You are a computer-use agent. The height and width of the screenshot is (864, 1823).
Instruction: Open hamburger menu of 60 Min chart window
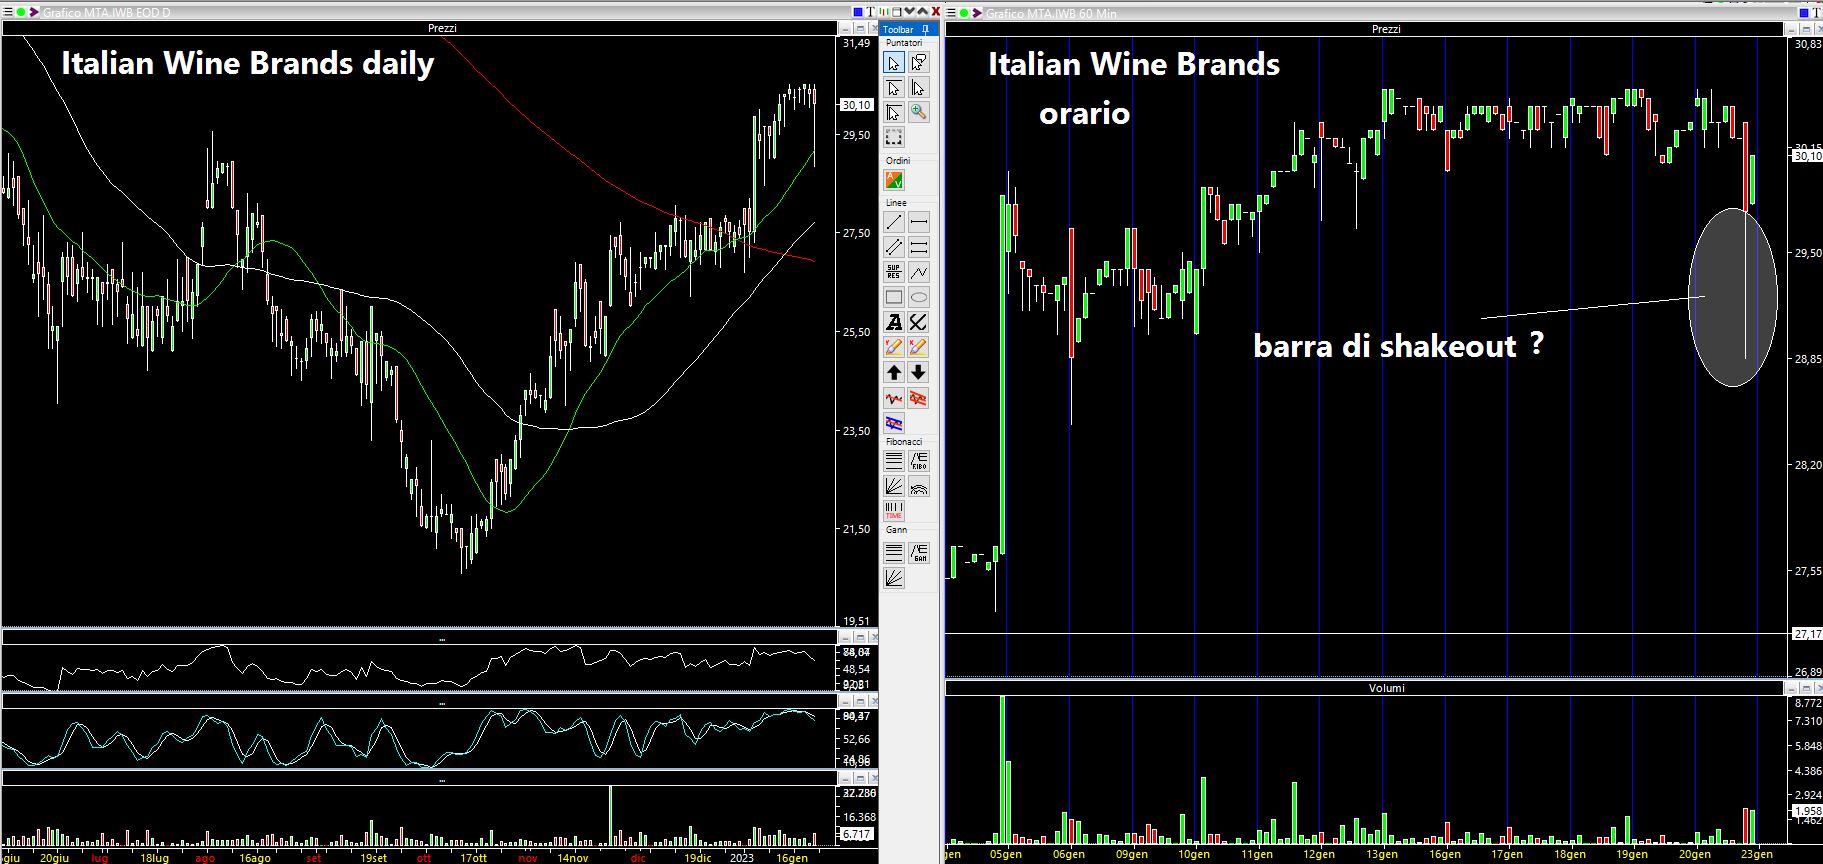tap(950, 12)
